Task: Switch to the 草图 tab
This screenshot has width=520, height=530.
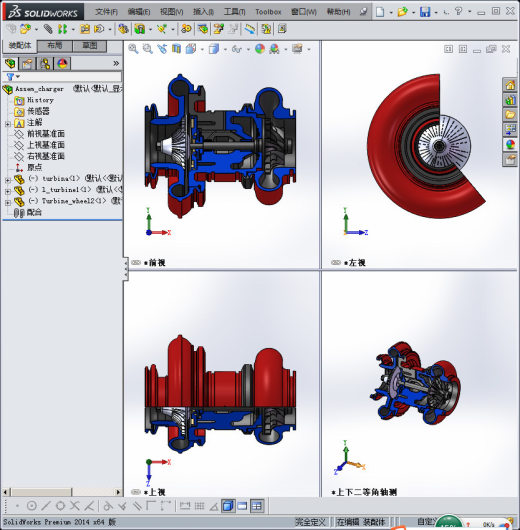Action: click(90, 46)
